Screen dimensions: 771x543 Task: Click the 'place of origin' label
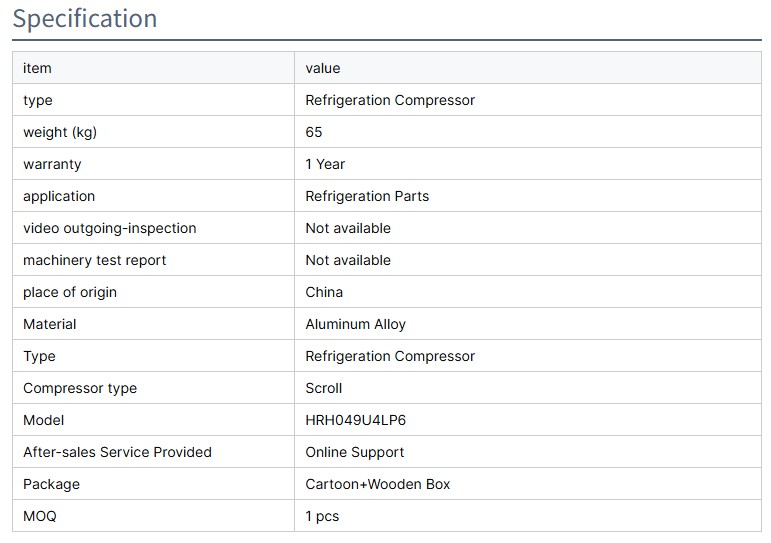(x=70, y=292)
